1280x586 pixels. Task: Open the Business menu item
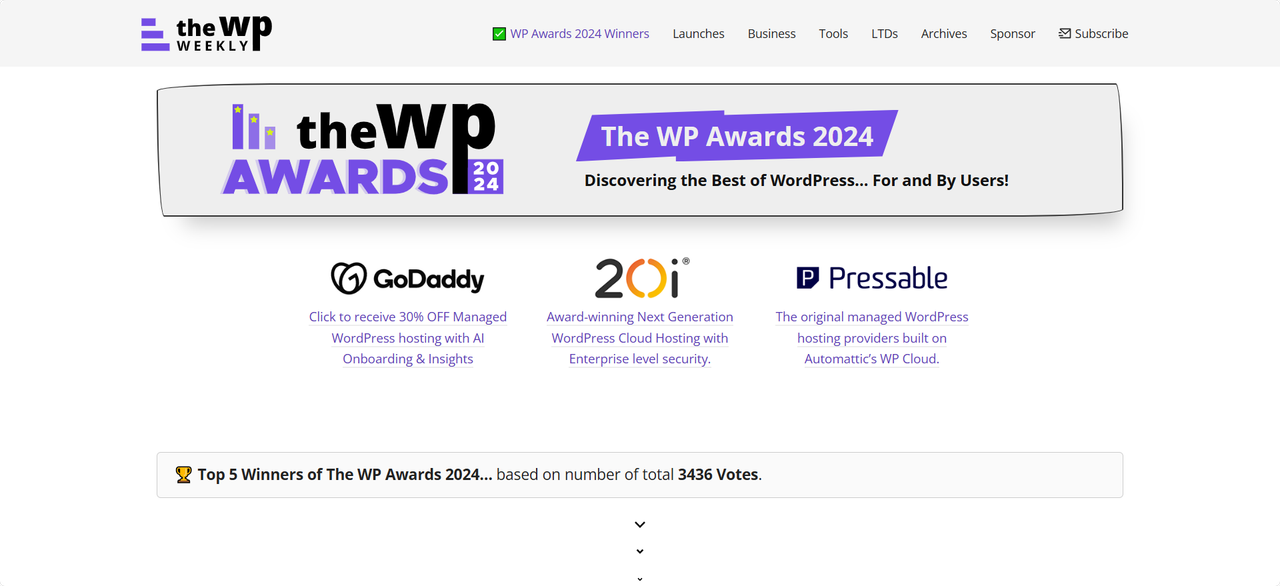[772, 33]
